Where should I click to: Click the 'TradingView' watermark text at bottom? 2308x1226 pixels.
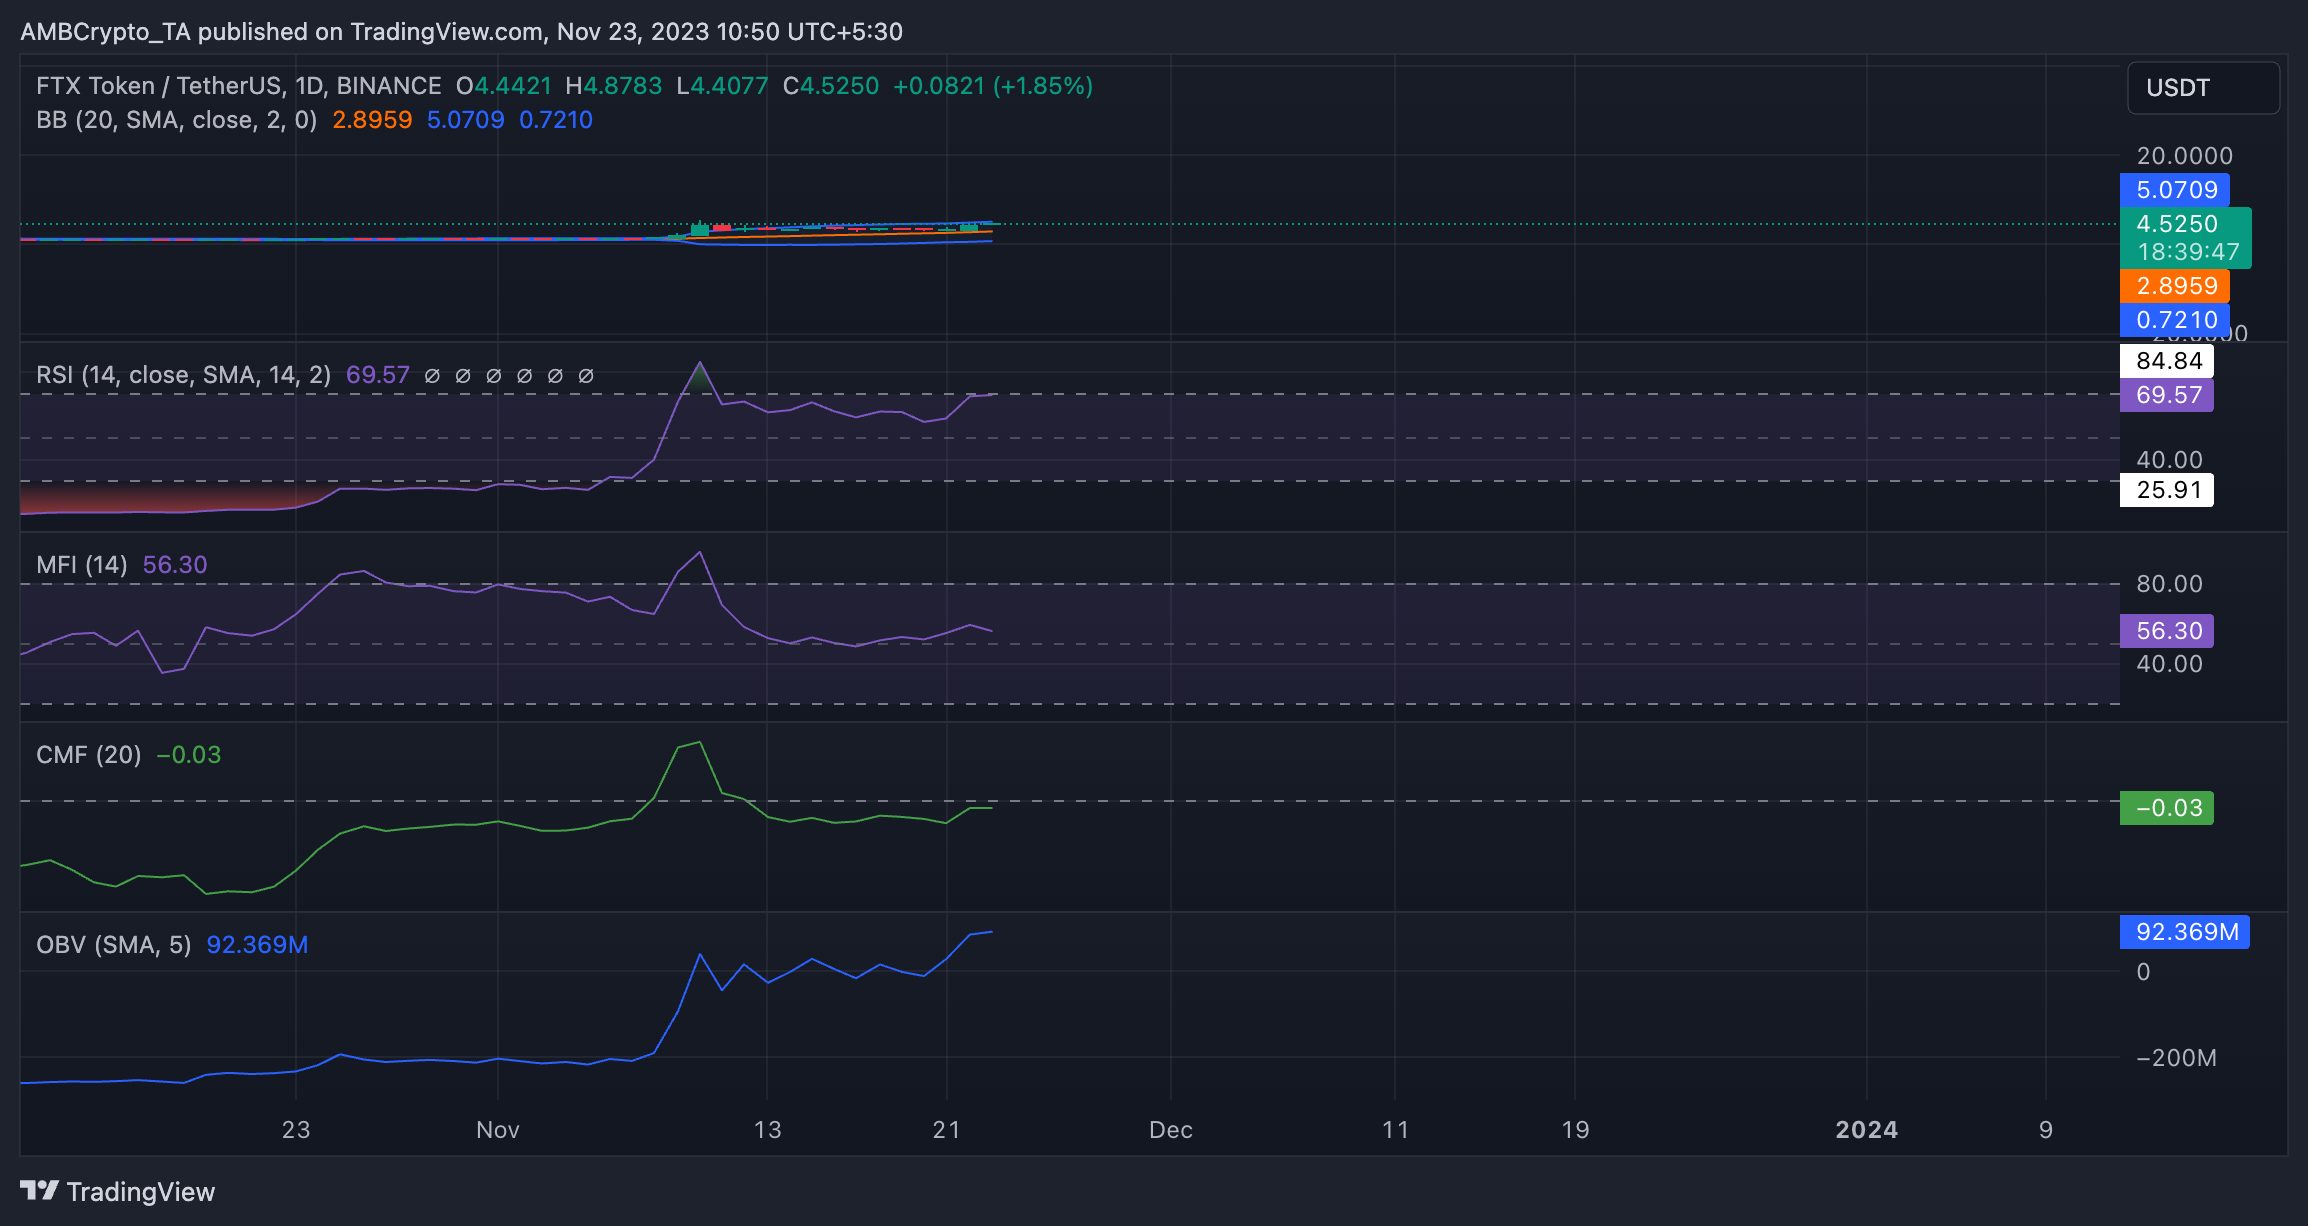141,1192
